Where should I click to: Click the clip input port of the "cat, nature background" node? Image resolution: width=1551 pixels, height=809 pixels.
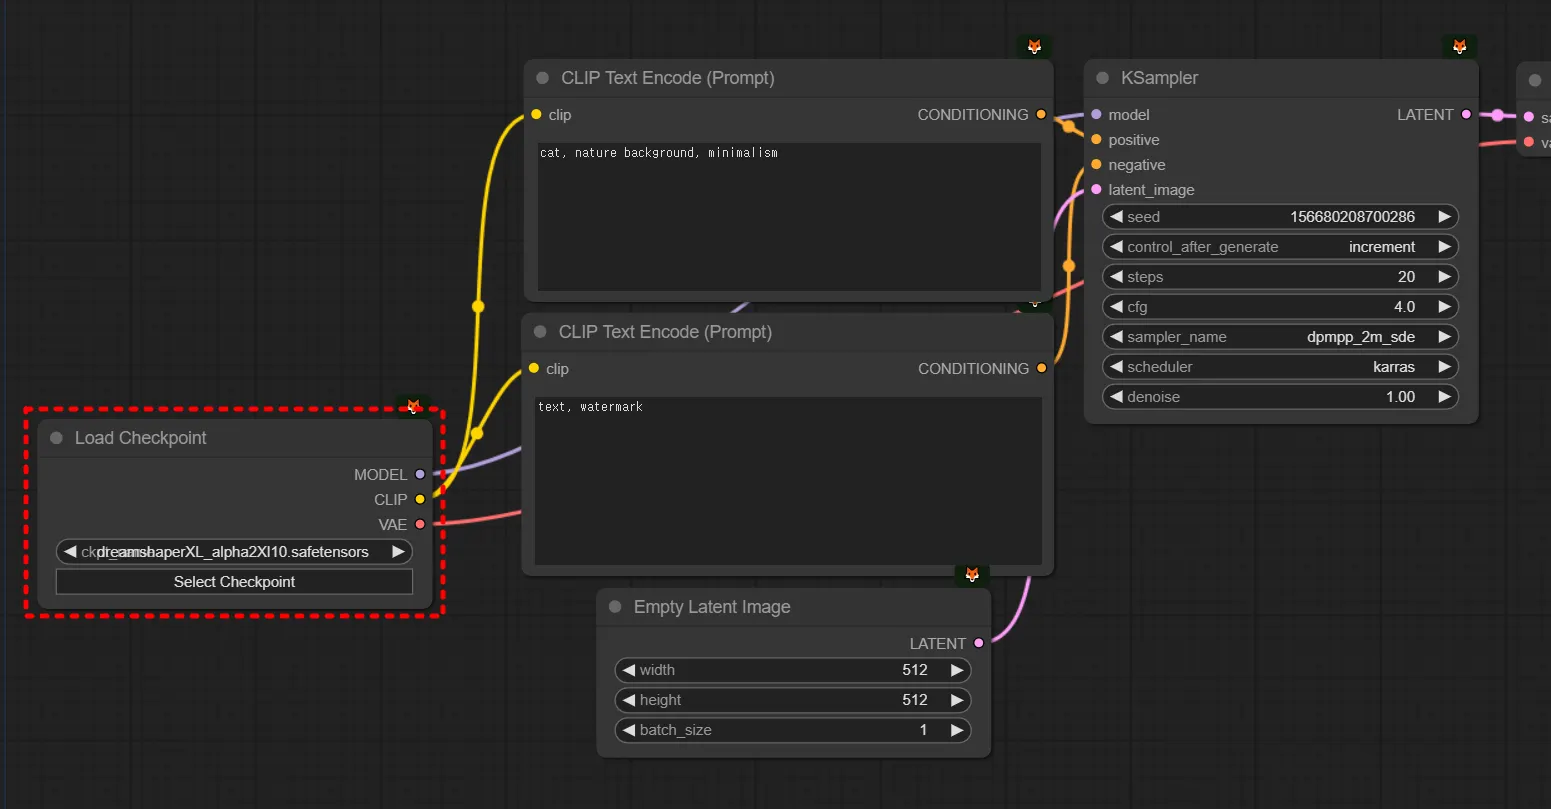(537, 115)
